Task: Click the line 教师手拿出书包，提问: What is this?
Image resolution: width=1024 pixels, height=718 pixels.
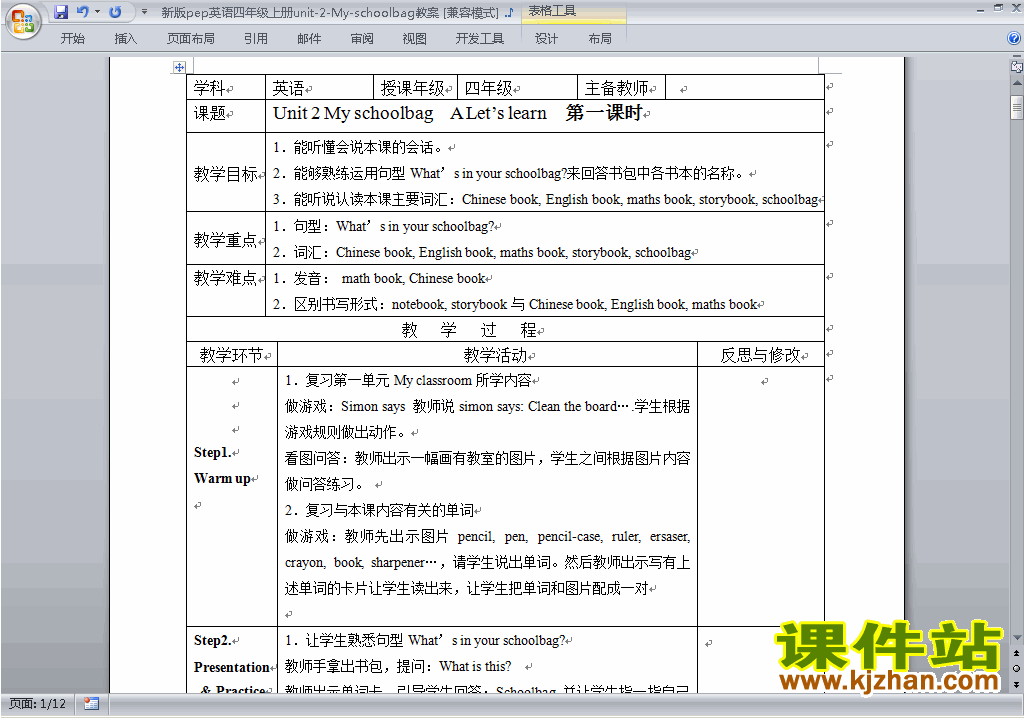Action: [x=398, y=666]
